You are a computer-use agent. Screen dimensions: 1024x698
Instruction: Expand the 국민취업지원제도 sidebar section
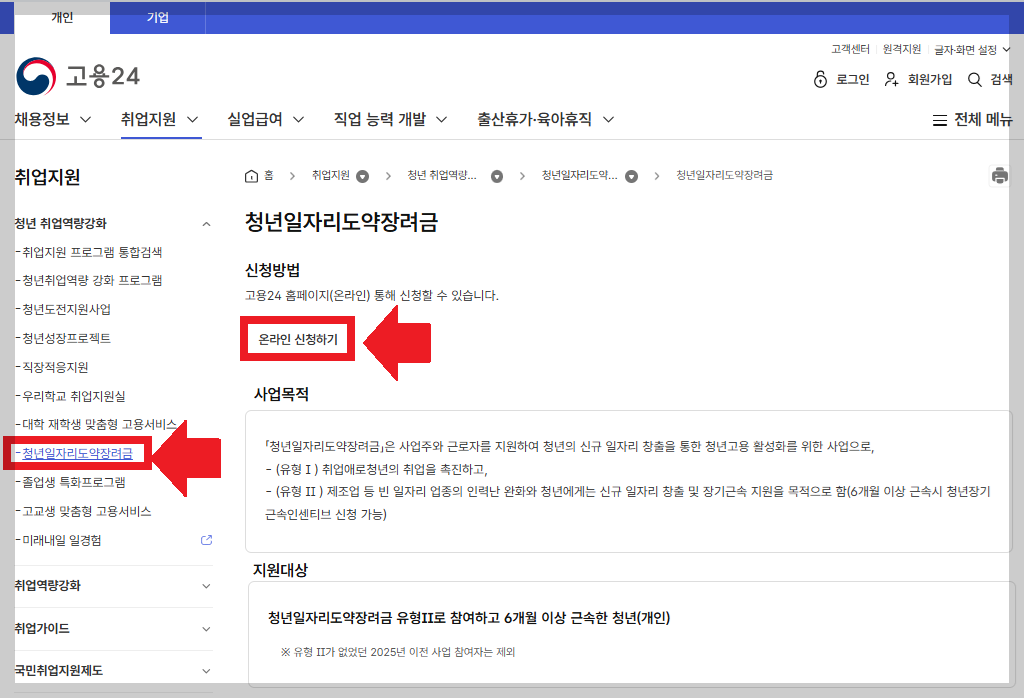(x=206, y=671)
